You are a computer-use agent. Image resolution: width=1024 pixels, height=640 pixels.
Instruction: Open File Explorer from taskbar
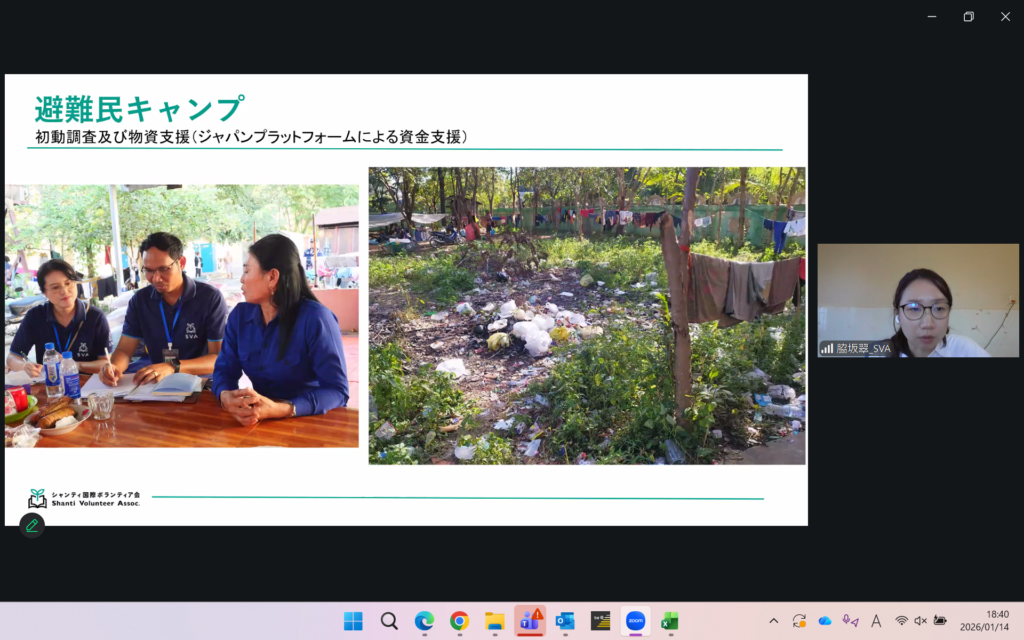pos(494,621)
